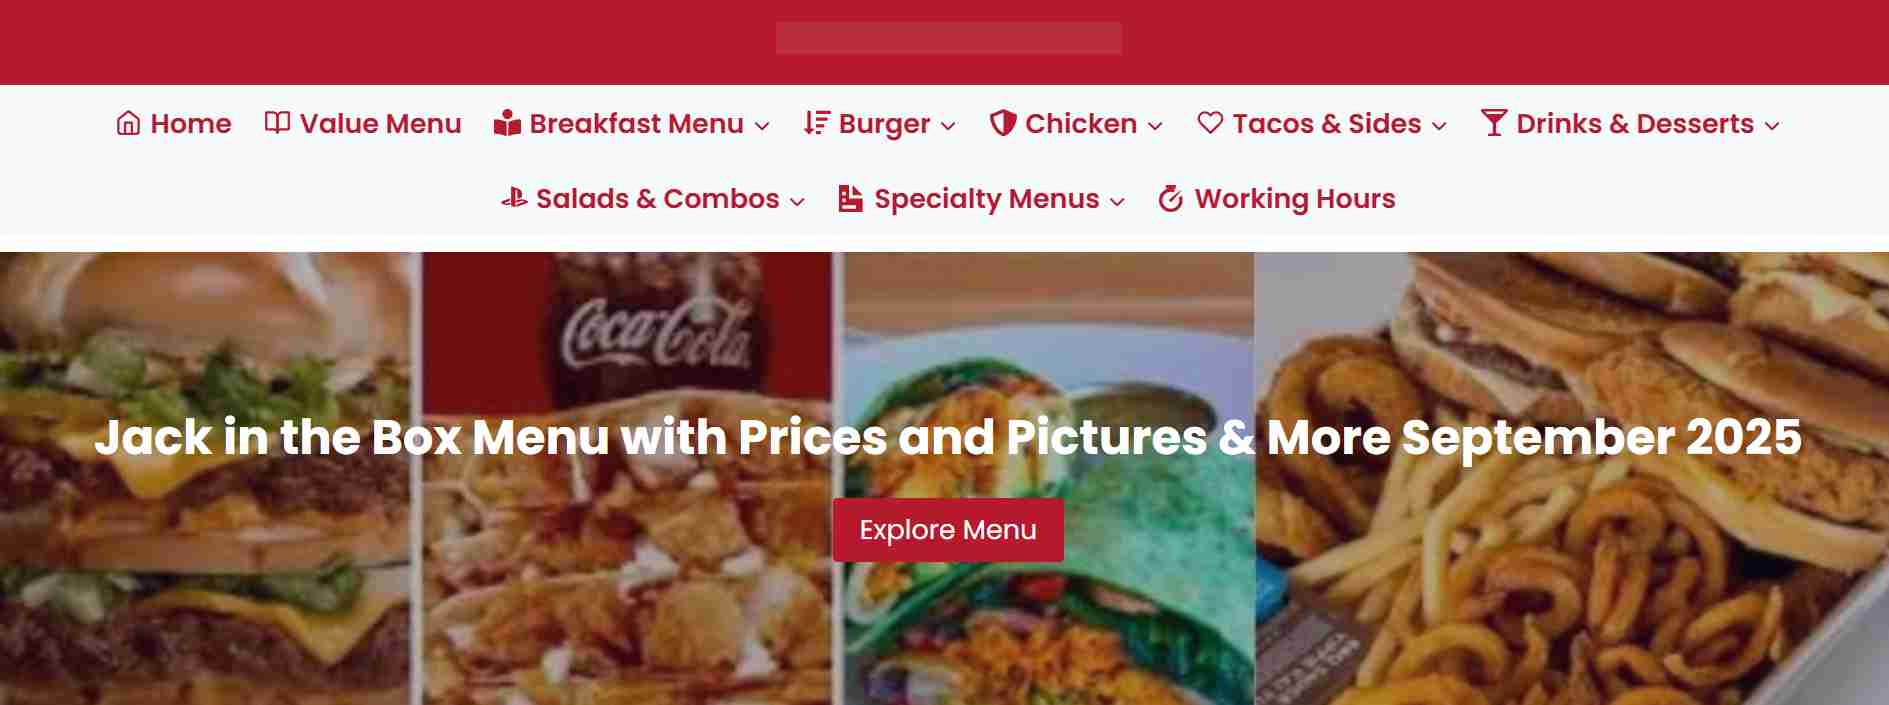Click the reader icon beside Breakfast Menu
The image size is (1889, 705).
pyautogui.click(x=507, y=123)
